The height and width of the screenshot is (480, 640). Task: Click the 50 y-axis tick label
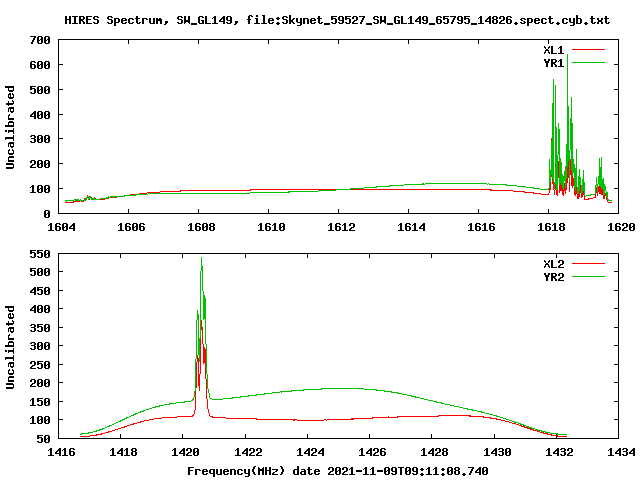click(43, 439)
